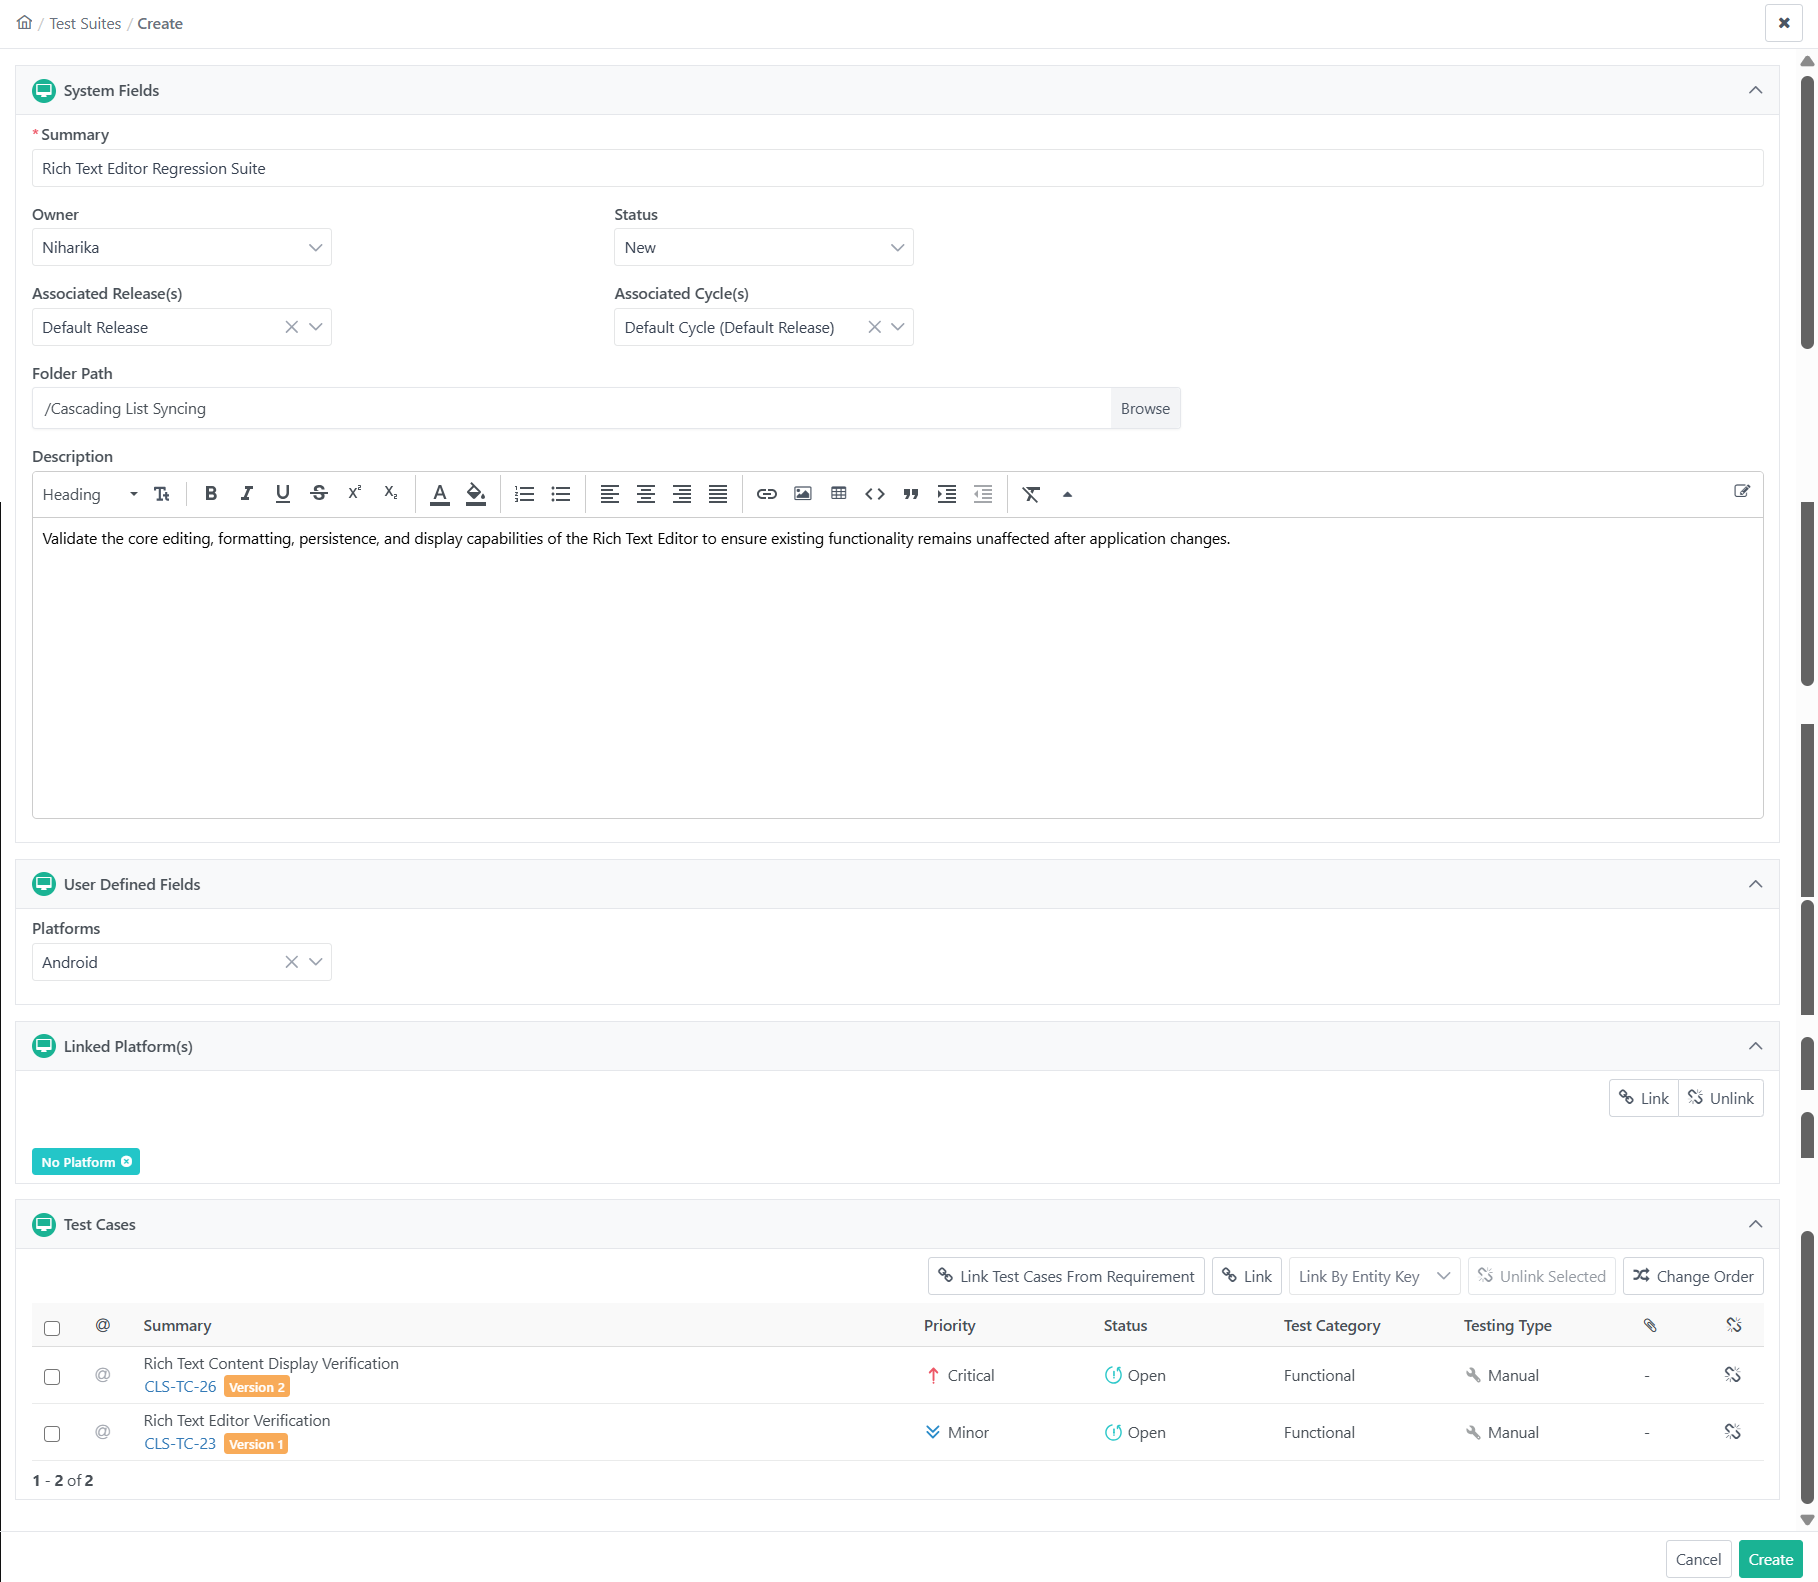The width and height of the screenshot is (1818, 1582).
Task: Insert an unordered bullet list
Action: coord(561,494)
